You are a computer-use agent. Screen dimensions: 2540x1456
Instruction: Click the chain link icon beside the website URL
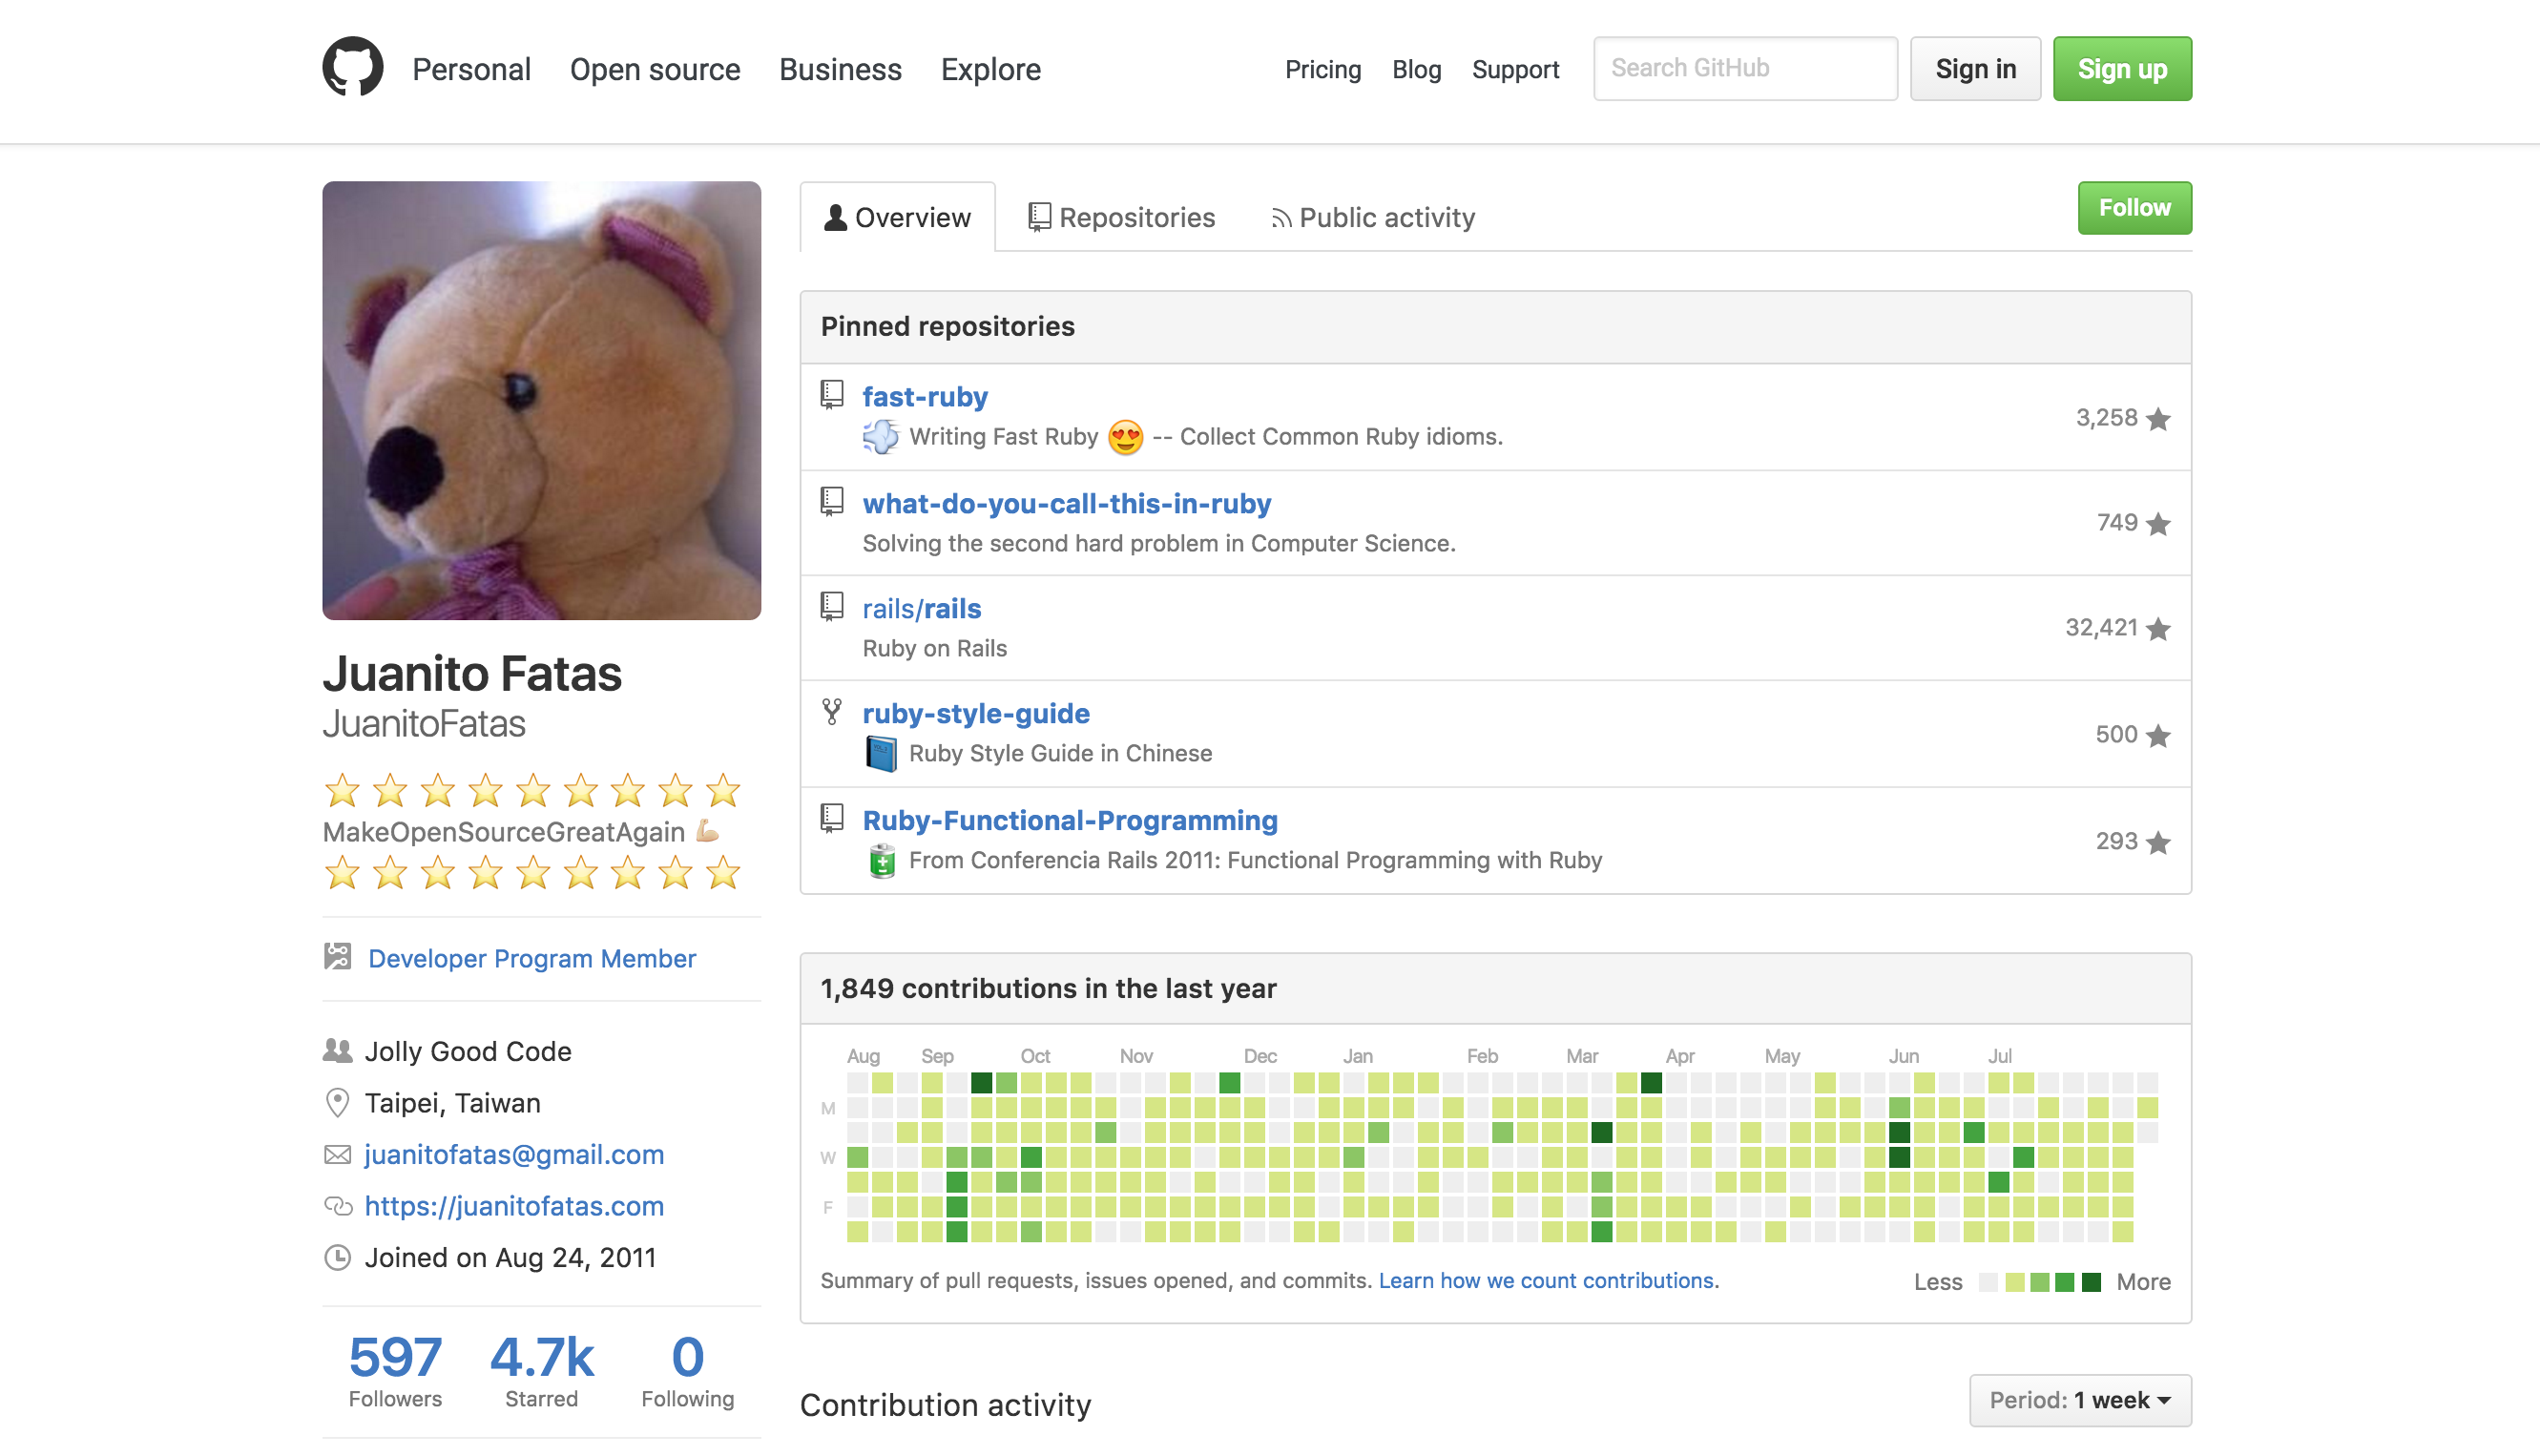pos(338,1207)
